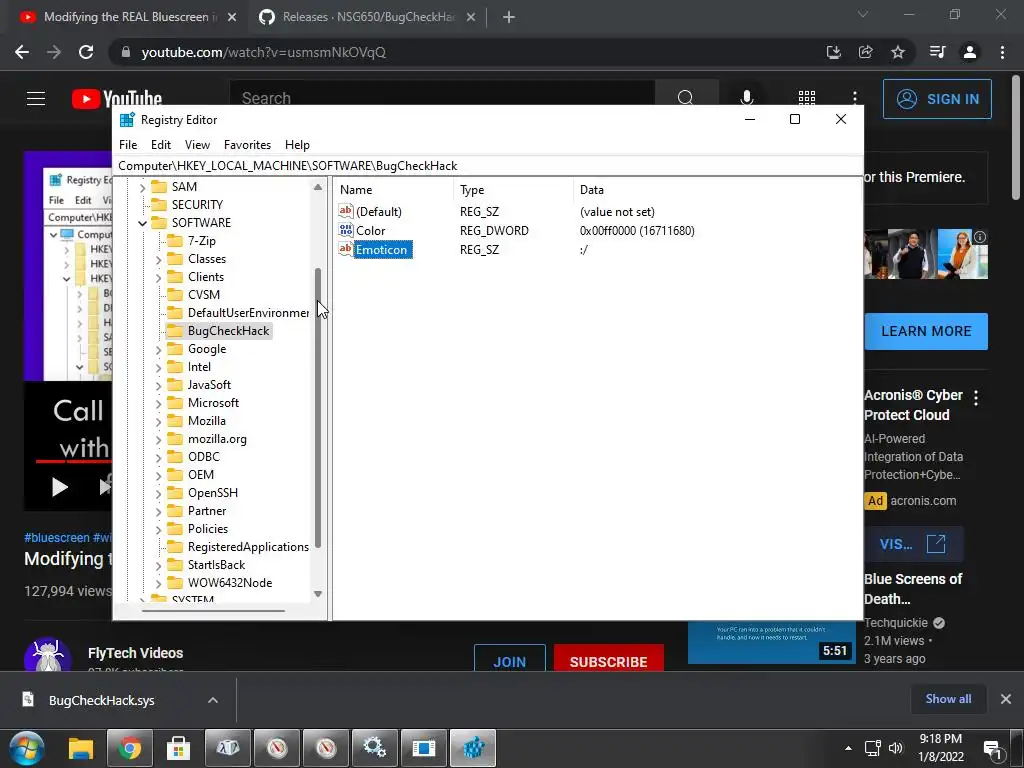Click the Name column header
The width and height of the screenshot is (1024, 768).
click(x=394, y=190)
